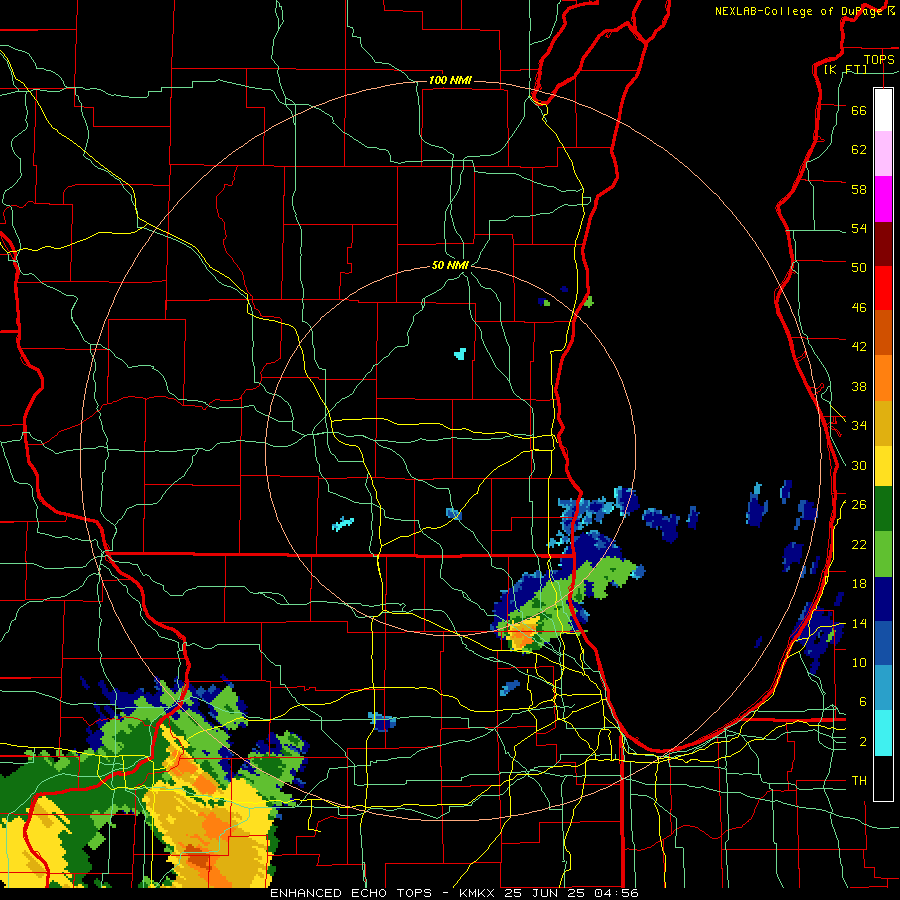
Task: Click the light pink legend swatch
Action: [883, 154]
